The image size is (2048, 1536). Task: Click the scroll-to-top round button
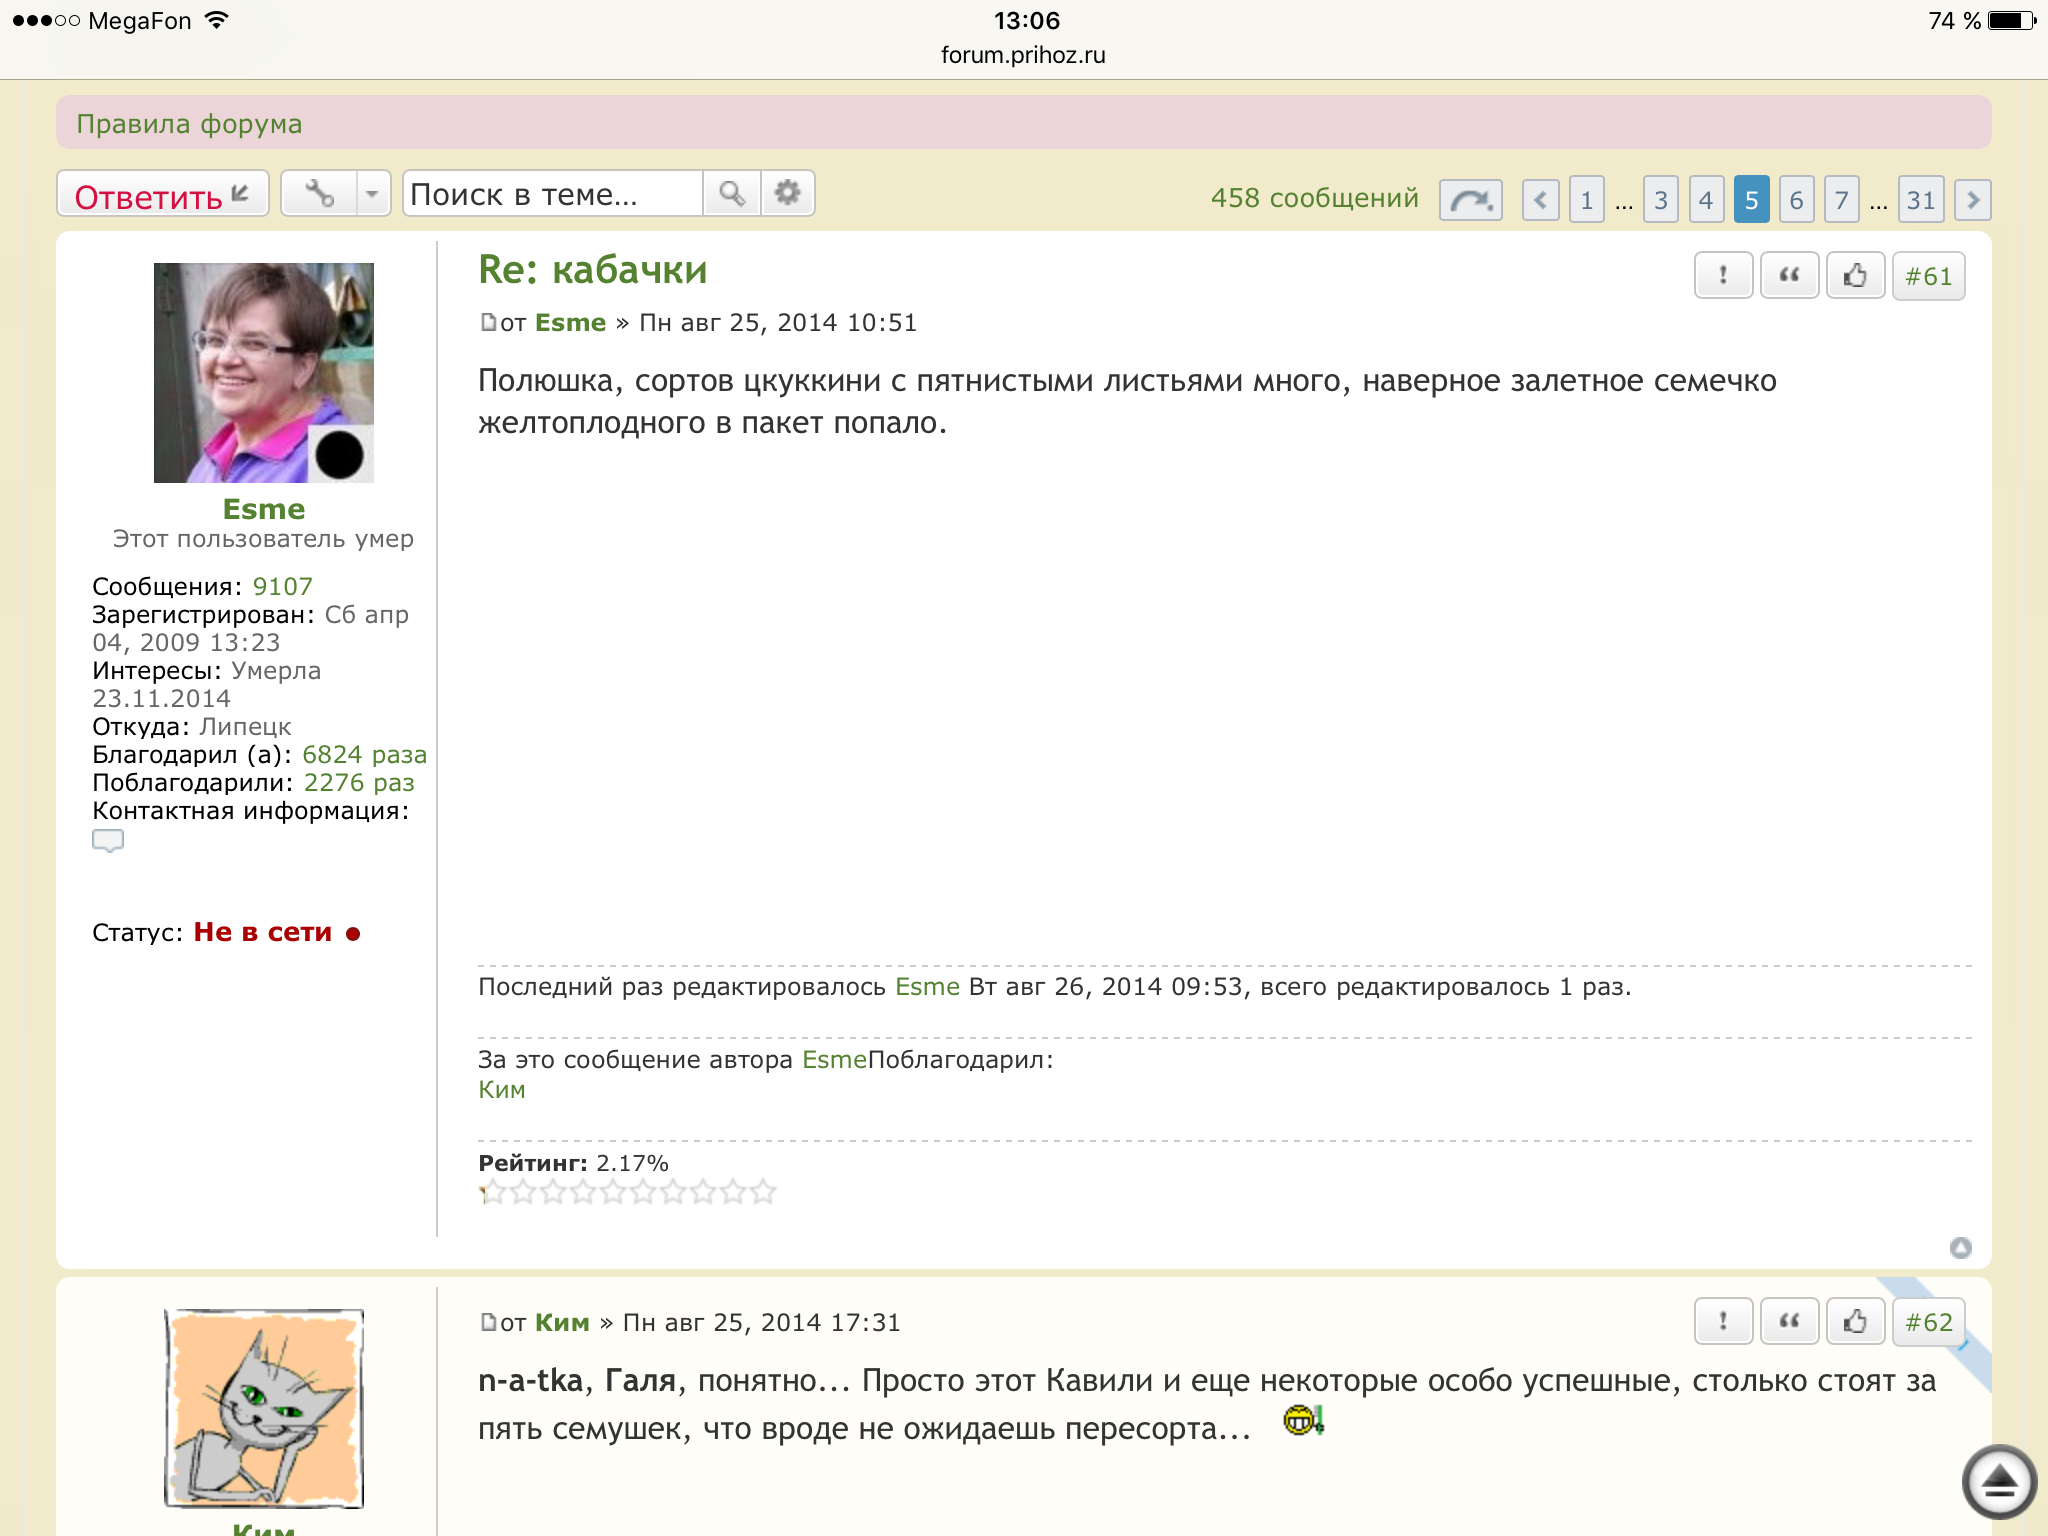(1998, 1481)
